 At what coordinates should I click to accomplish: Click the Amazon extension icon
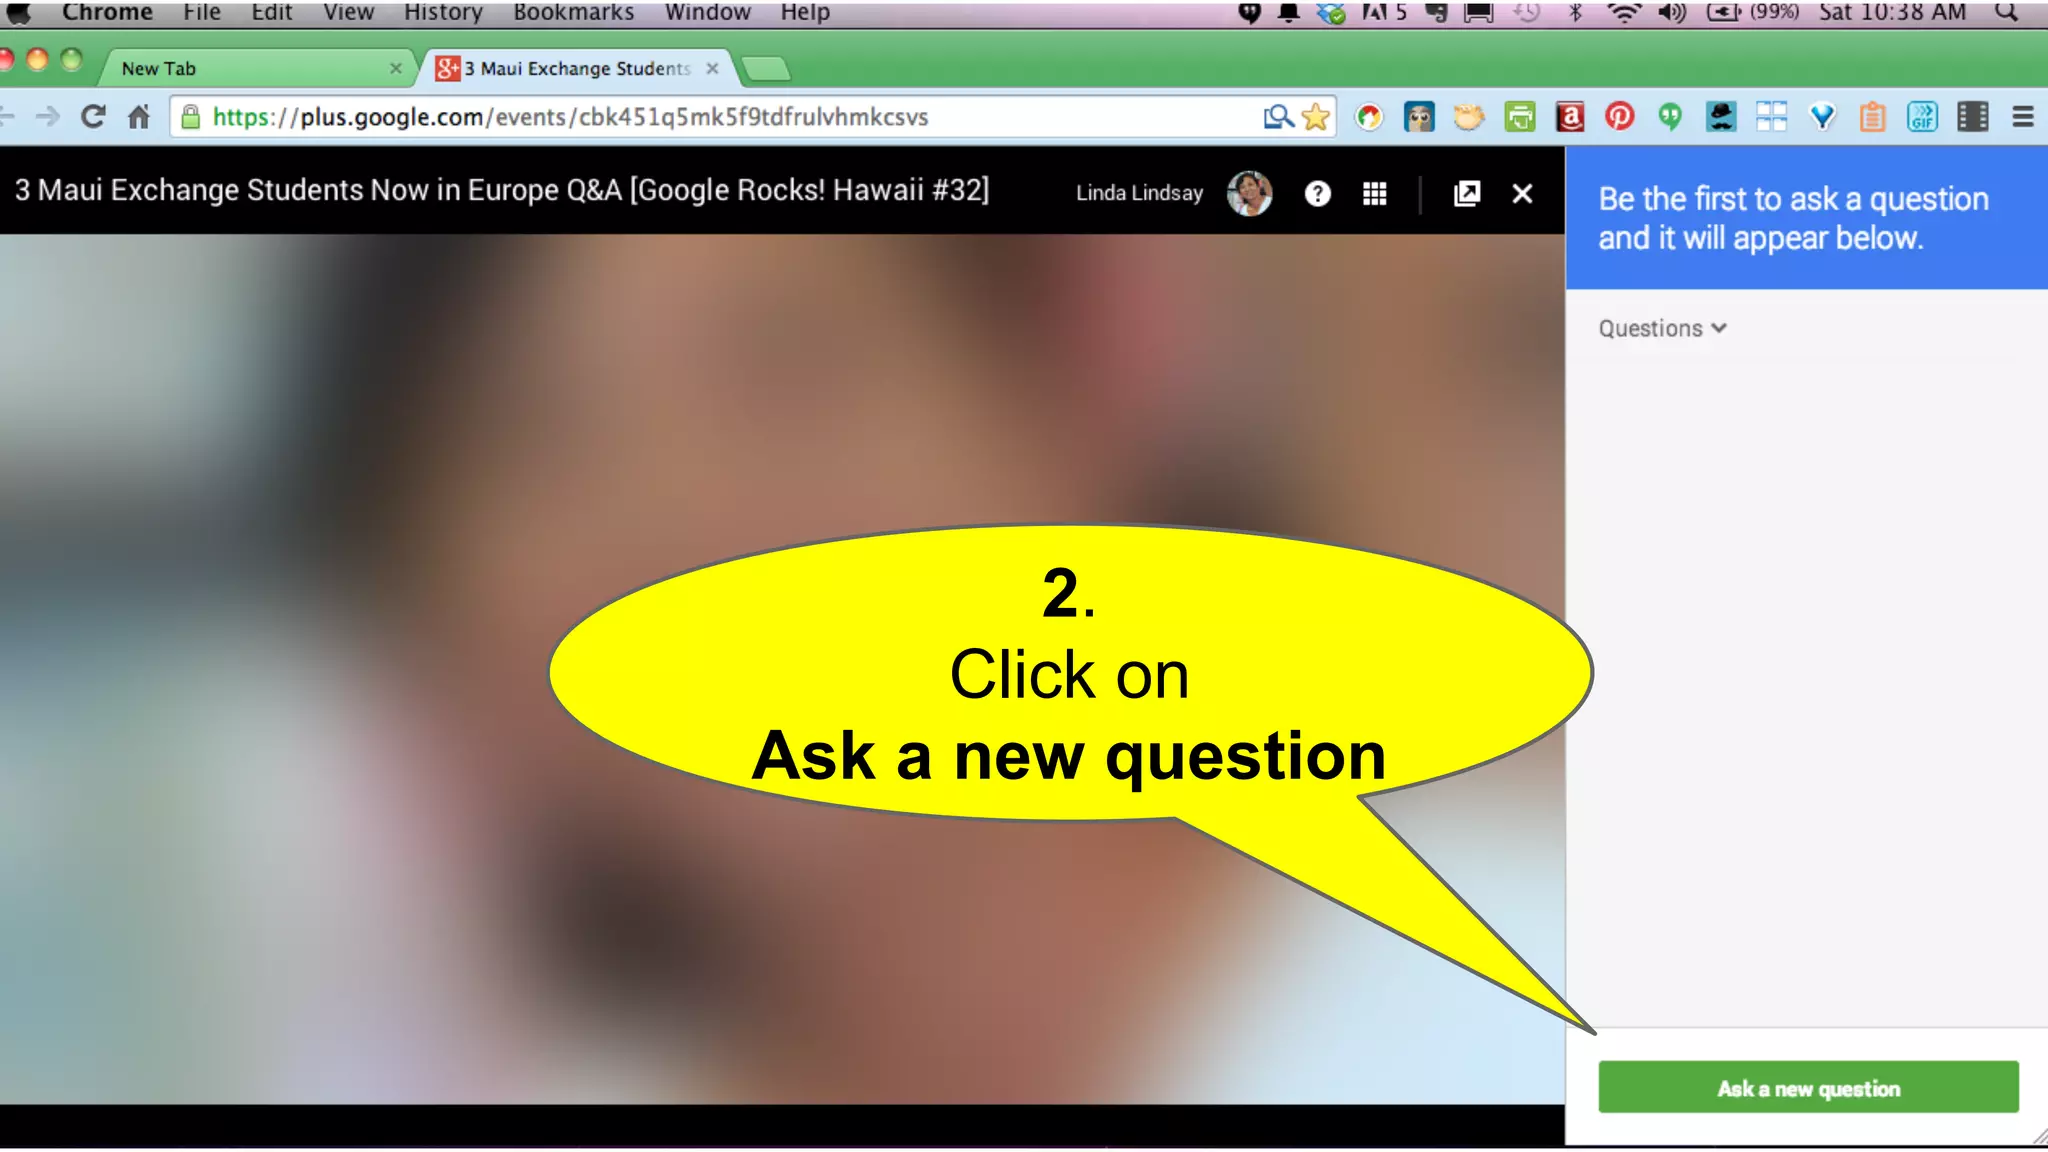(1570, 117)
